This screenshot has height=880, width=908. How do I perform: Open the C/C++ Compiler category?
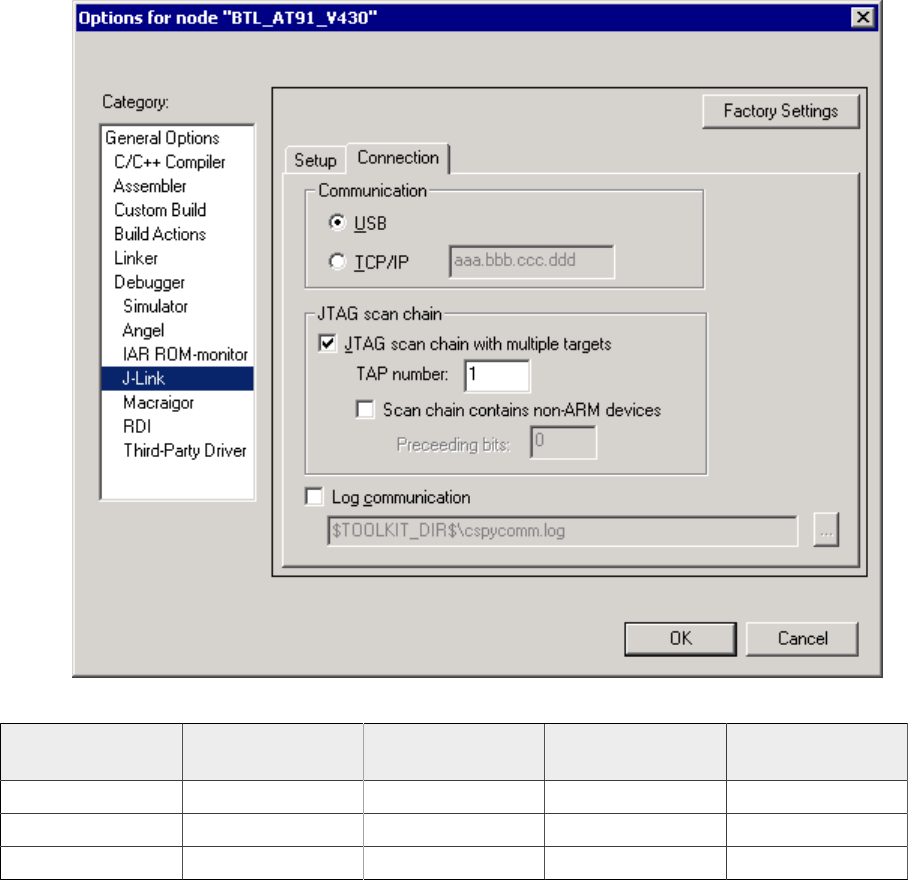pos(169,162)
